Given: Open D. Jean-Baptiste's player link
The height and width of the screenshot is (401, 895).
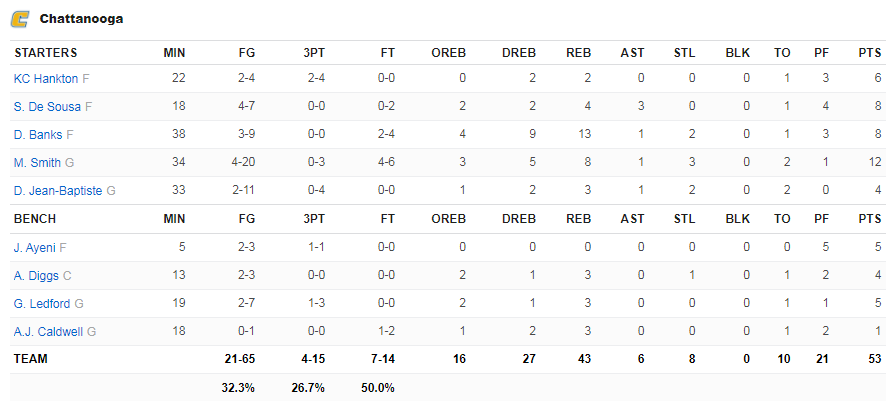Looking at the screenshot, I should pos(58,191).
